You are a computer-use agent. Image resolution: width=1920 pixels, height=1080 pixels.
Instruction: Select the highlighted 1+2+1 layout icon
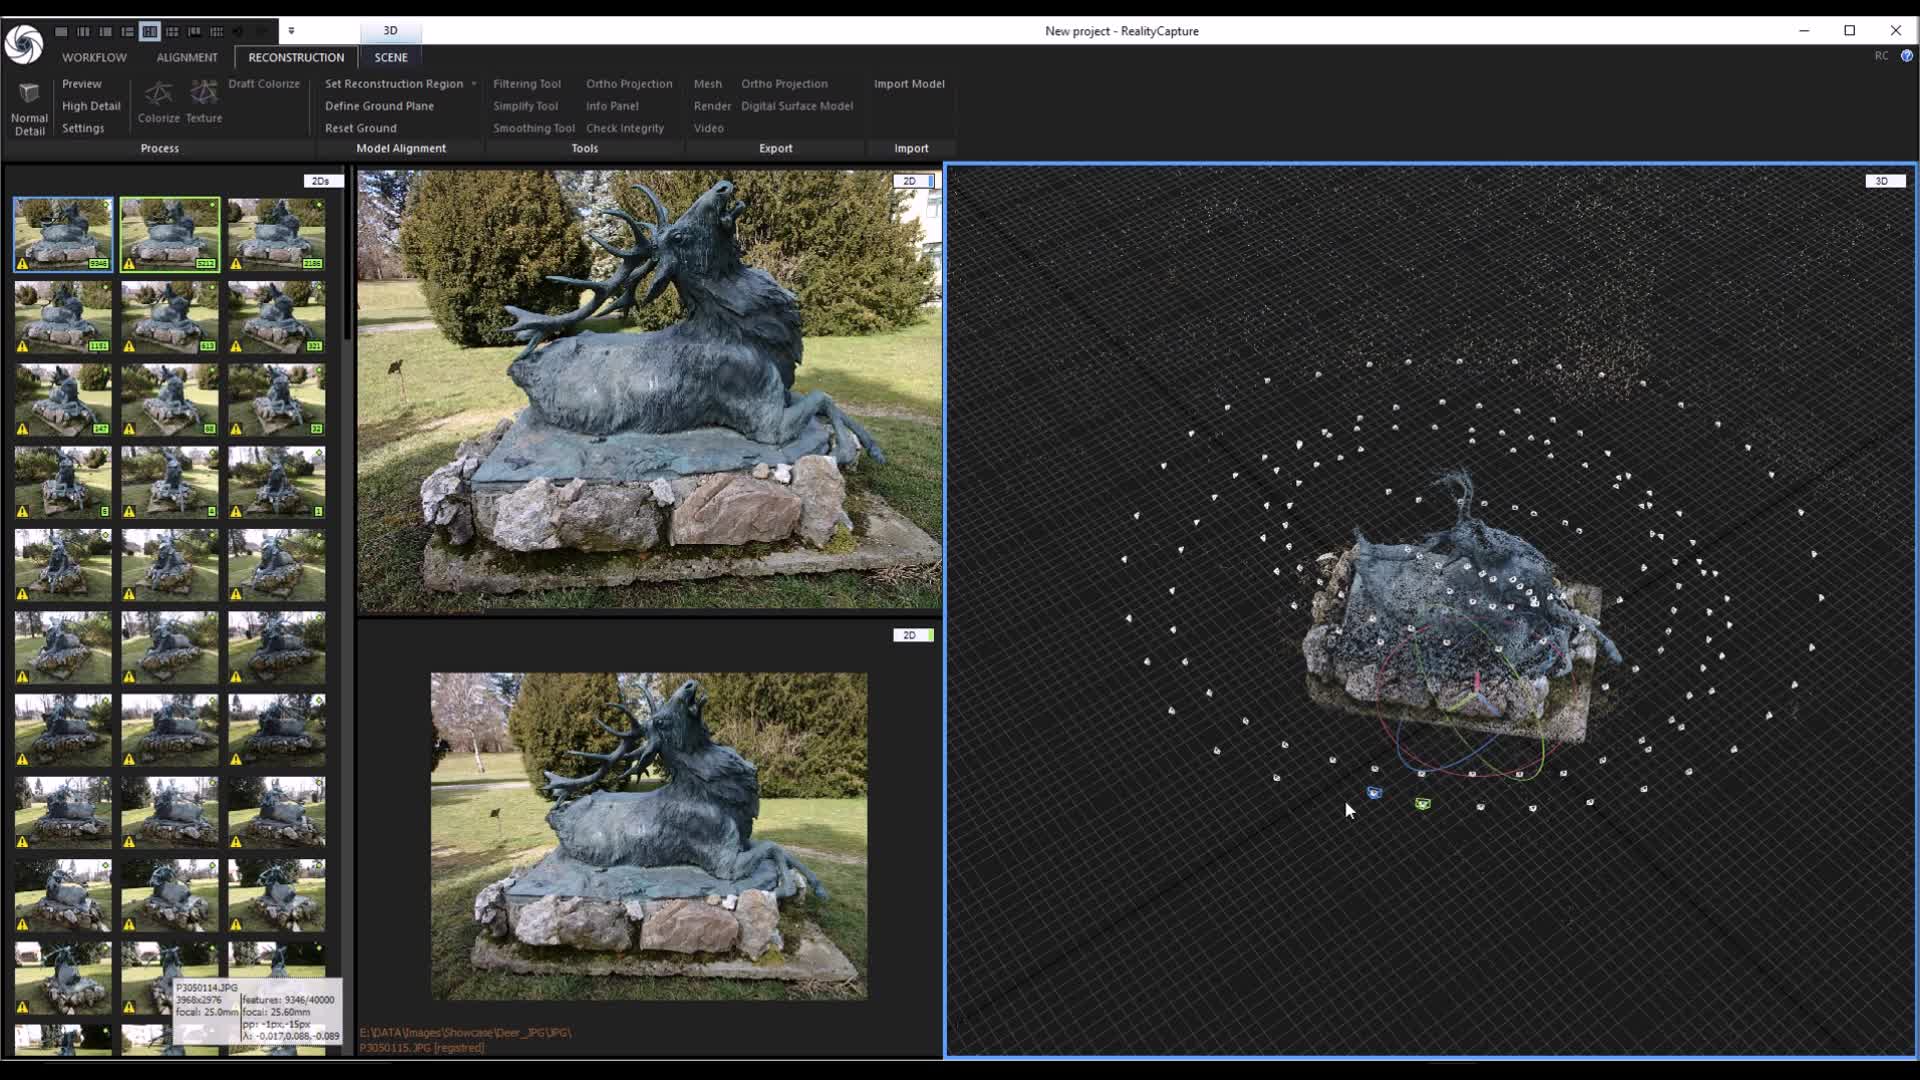(149, 32)
